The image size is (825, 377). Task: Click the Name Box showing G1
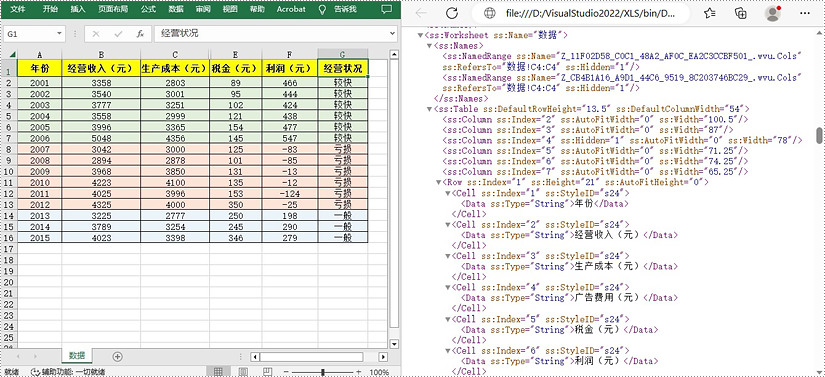[x=29, y=34]
